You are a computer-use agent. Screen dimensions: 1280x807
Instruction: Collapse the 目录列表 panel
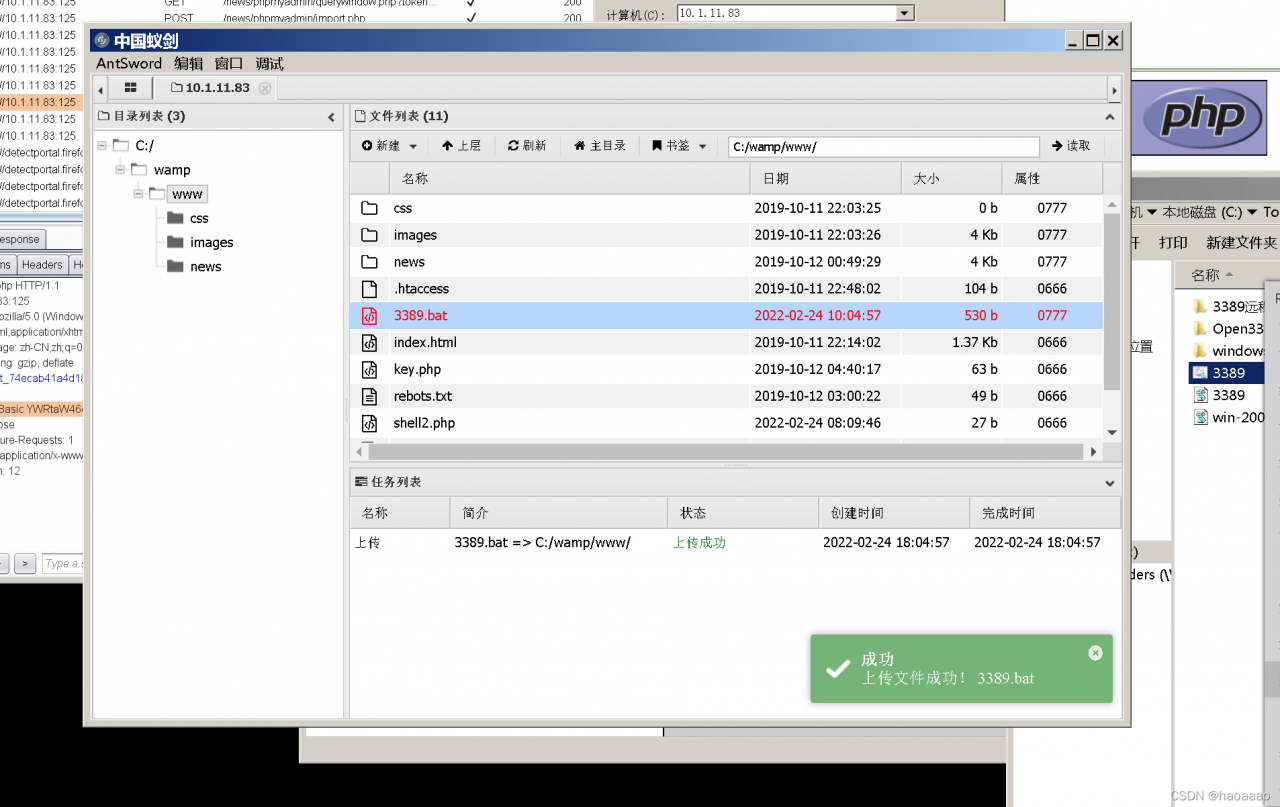click(x=332, y=117)
